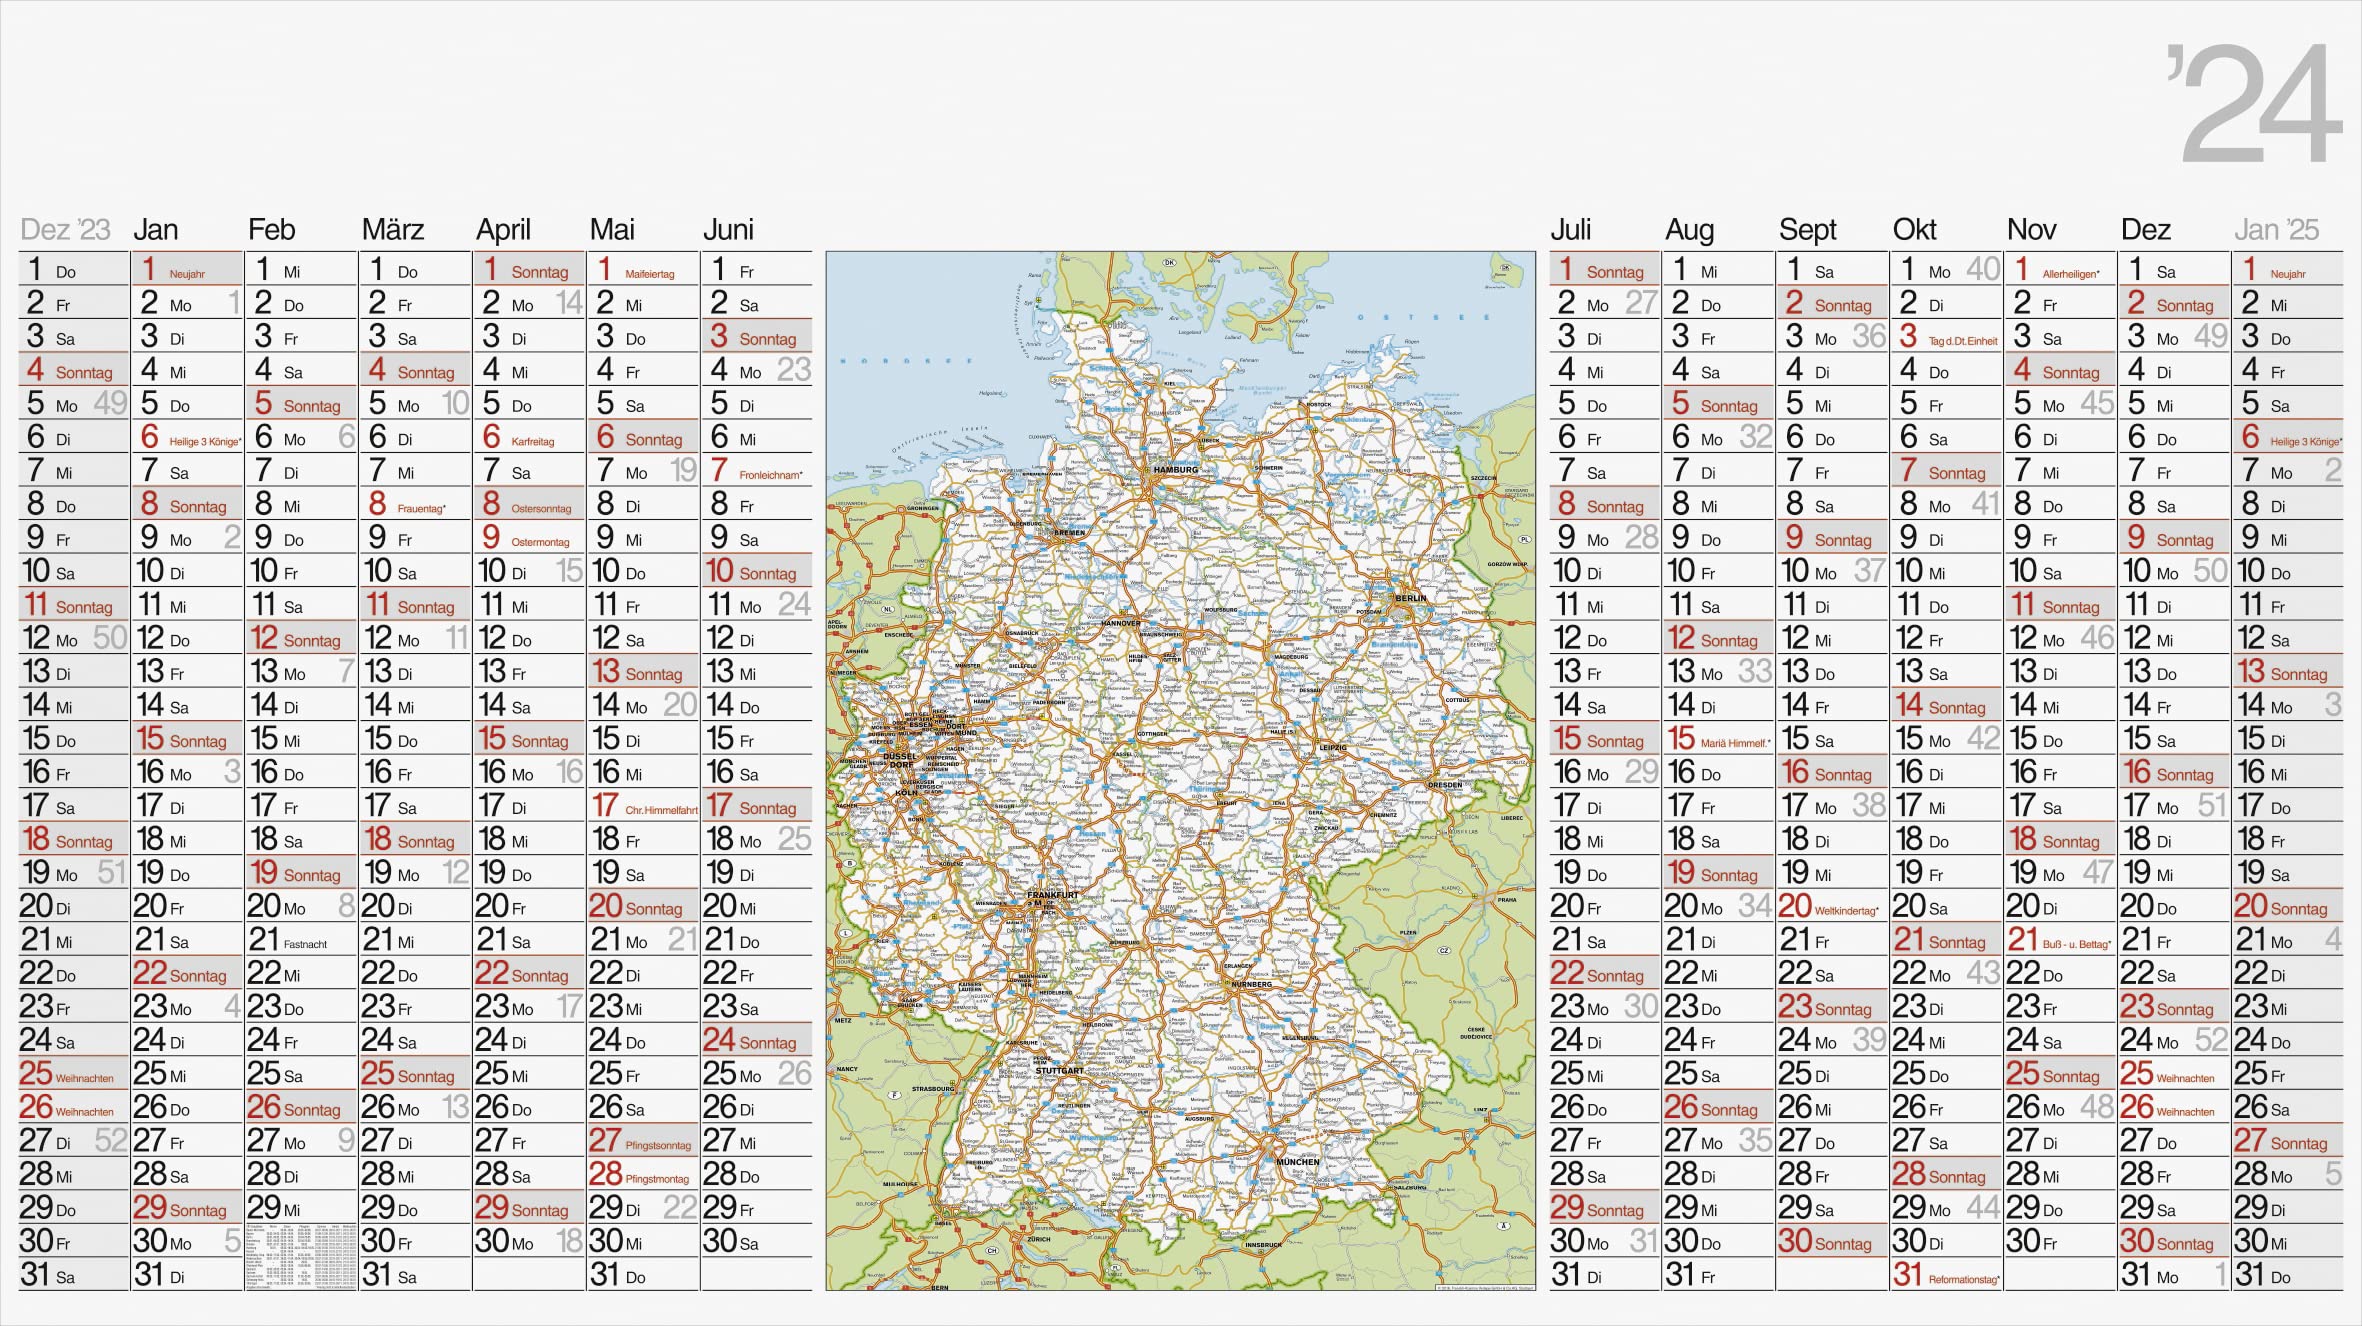Click the "Pfingstmontag" entry in Mai
This screenshot has height=1326, width=2362.
(x=657, y=1179)
